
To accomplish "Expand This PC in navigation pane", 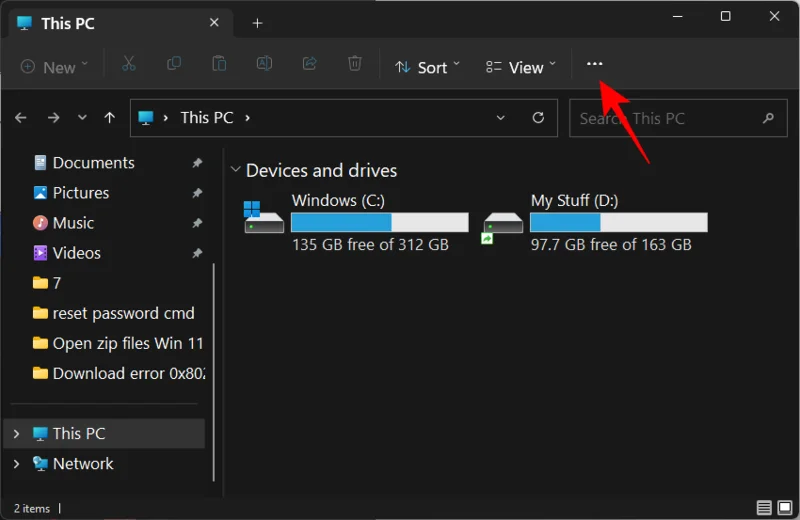I will 16,434.
